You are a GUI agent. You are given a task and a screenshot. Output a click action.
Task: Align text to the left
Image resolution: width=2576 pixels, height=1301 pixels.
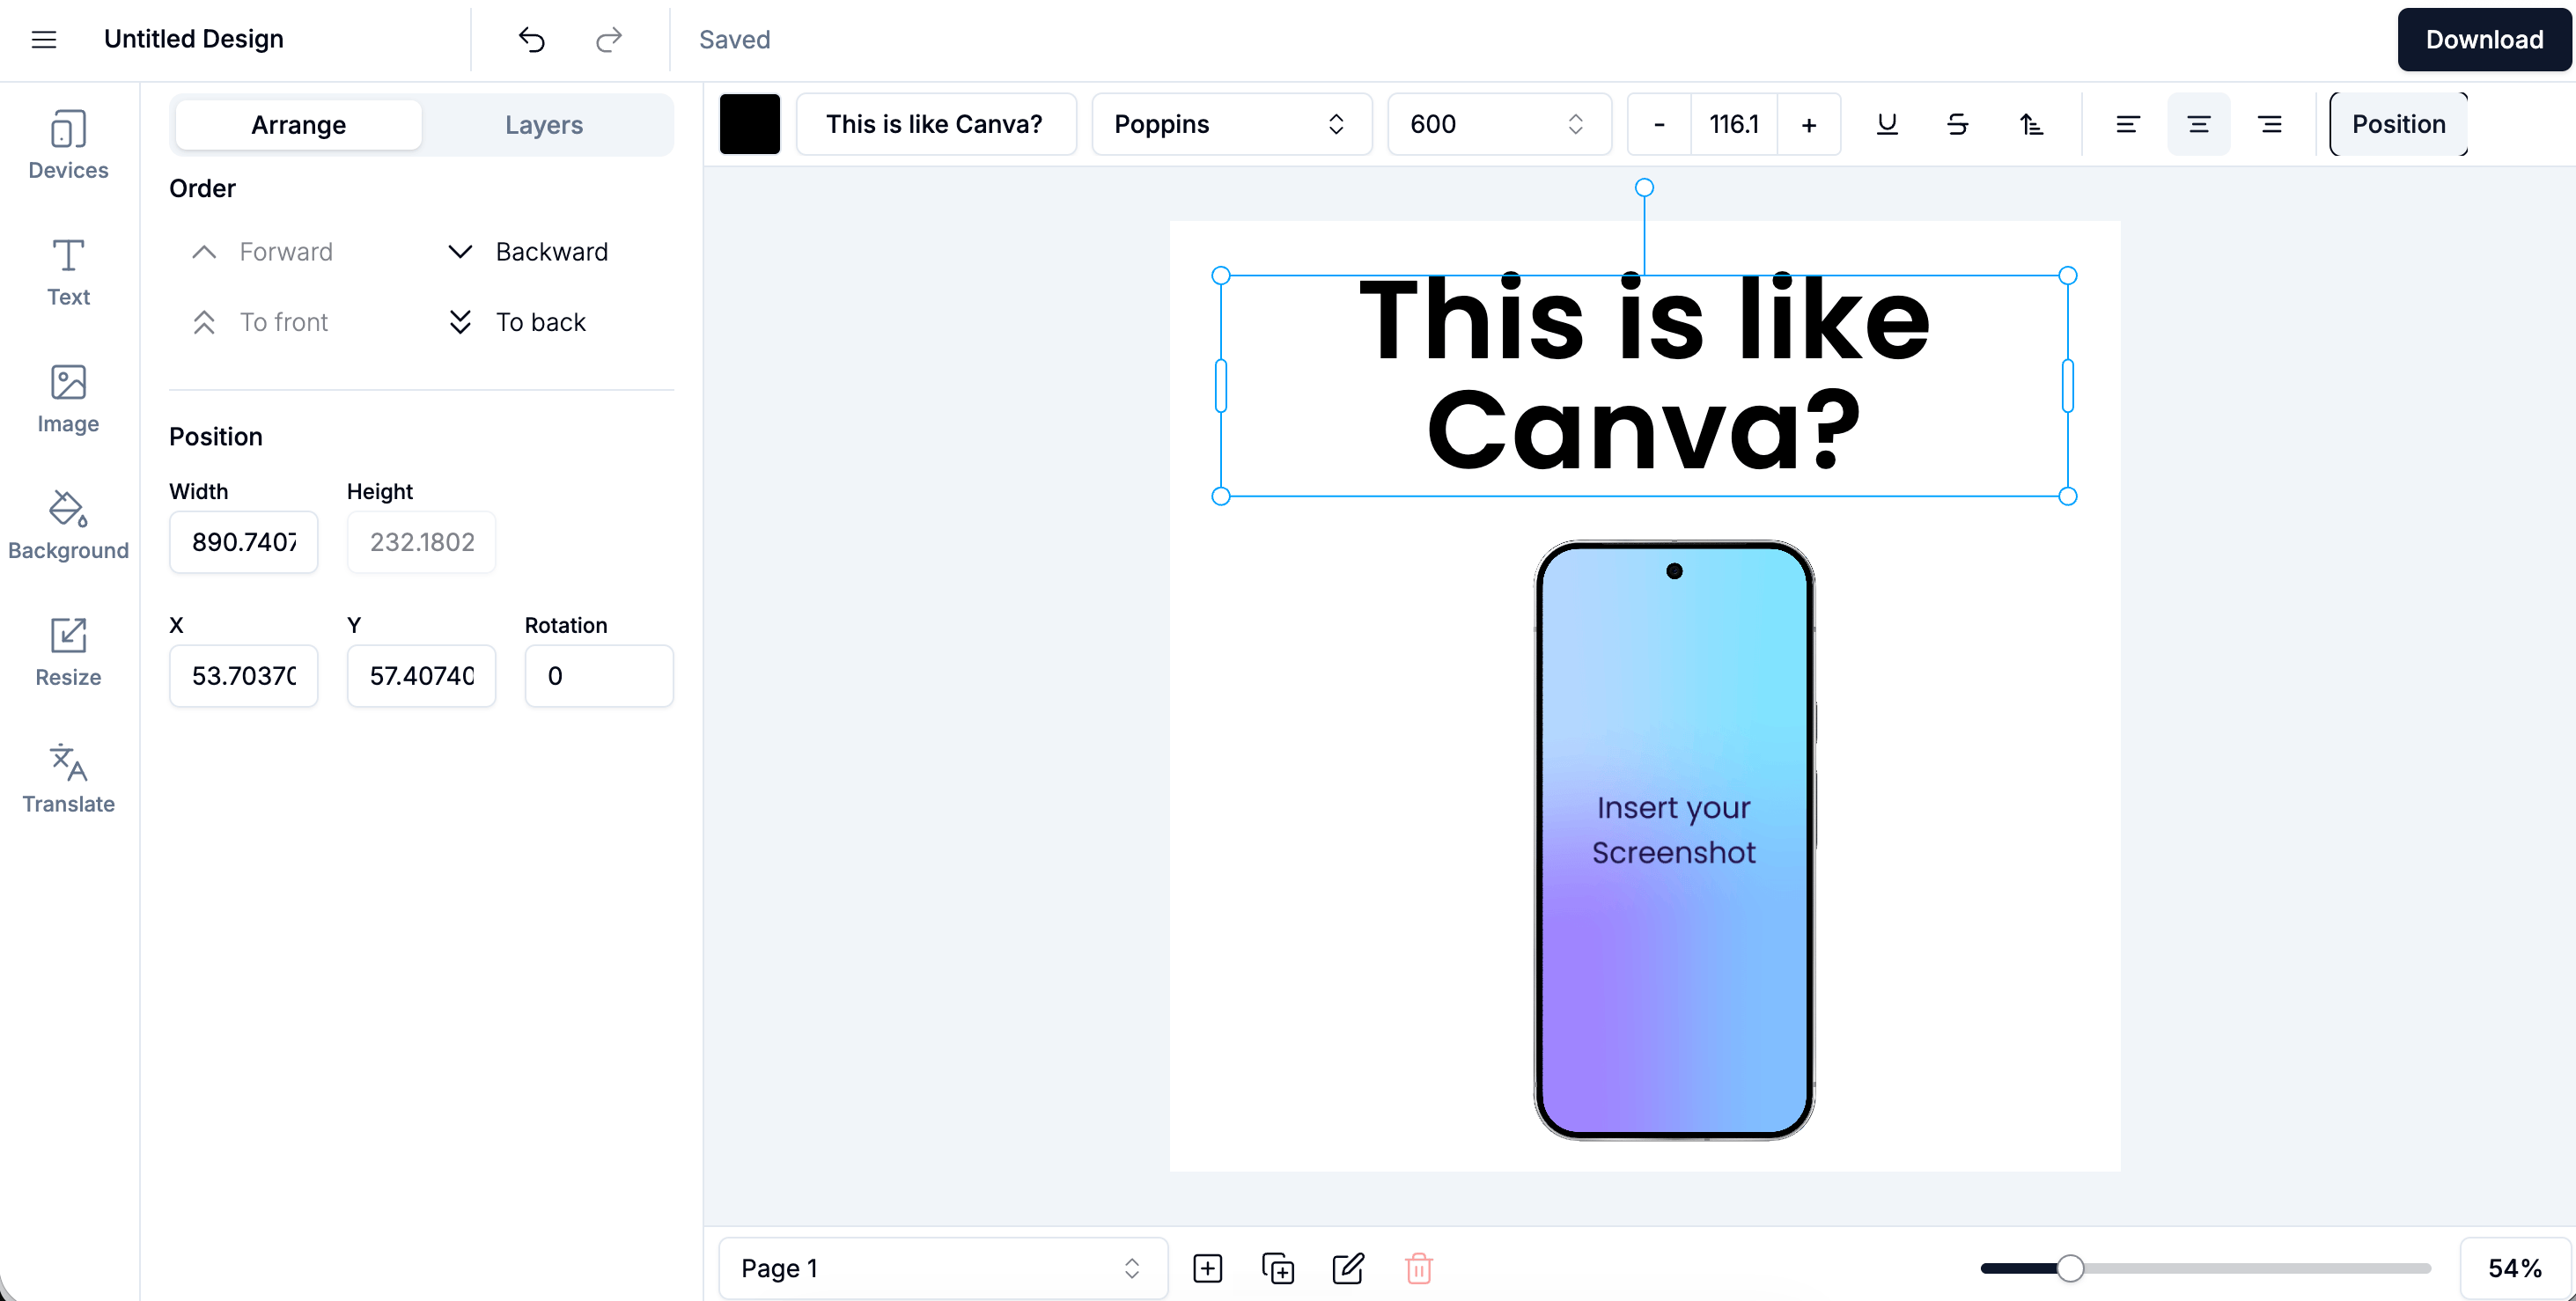(2127, 124)
